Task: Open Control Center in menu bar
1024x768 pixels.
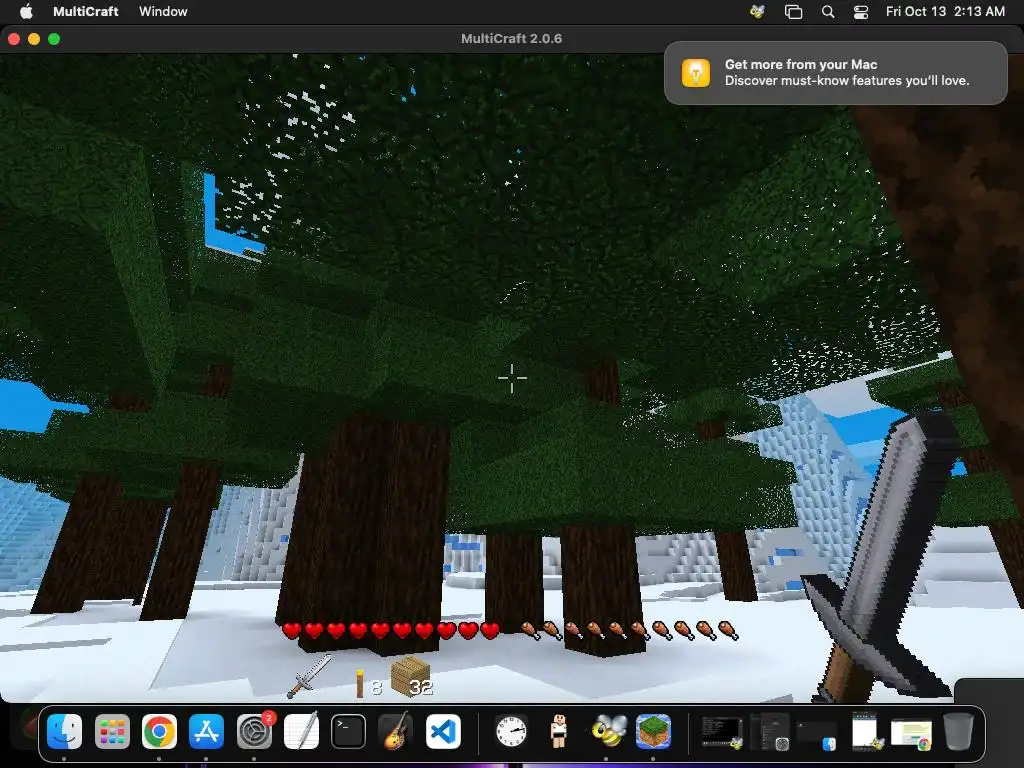Action: coord(861,11)
